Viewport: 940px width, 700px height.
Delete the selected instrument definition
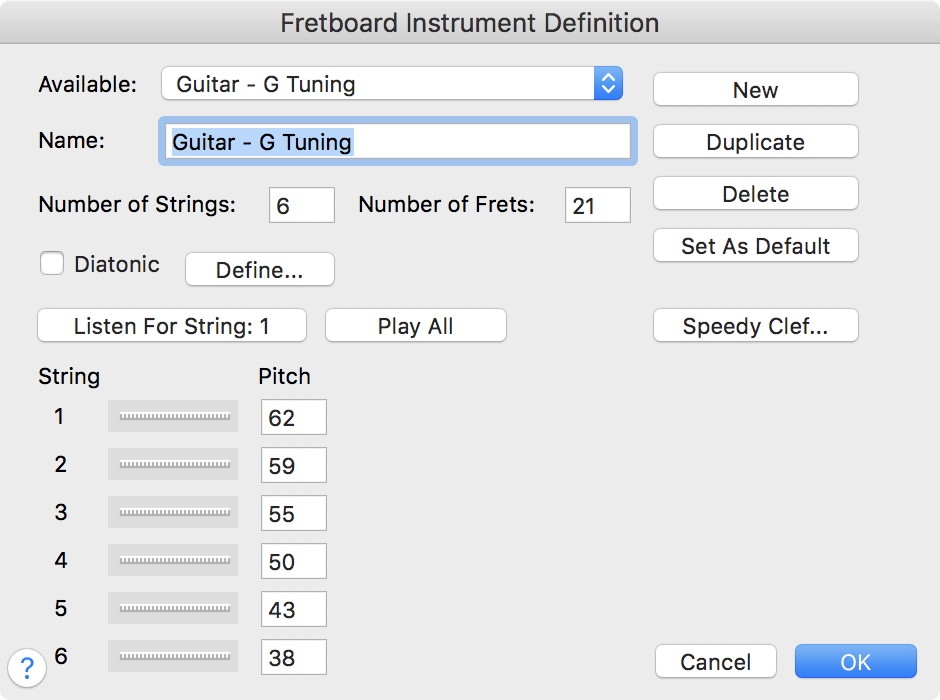tap(755, 194)
